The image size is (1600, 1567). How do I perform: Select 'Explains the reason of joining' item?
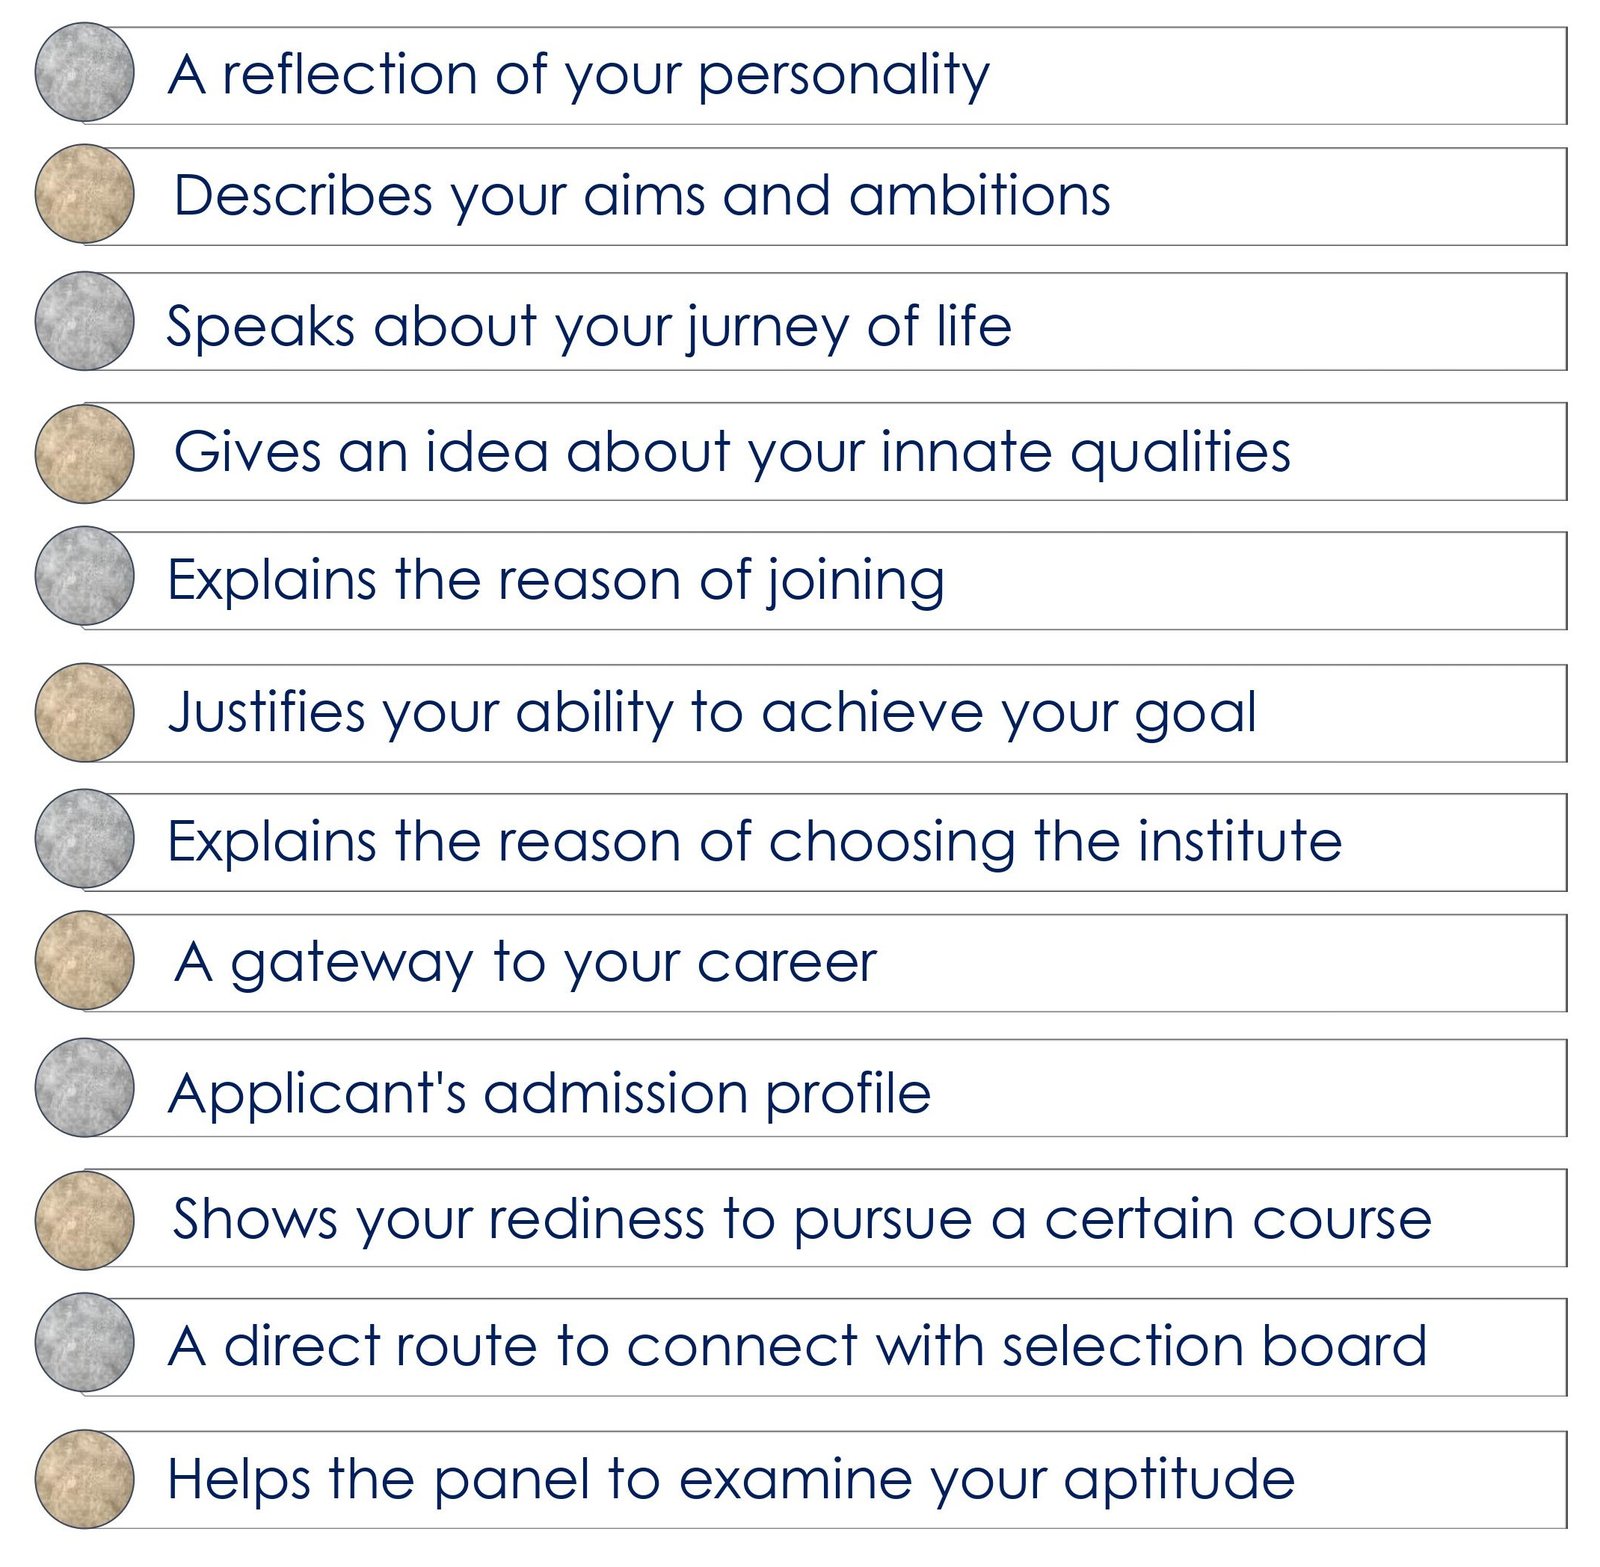click(825, 581)
